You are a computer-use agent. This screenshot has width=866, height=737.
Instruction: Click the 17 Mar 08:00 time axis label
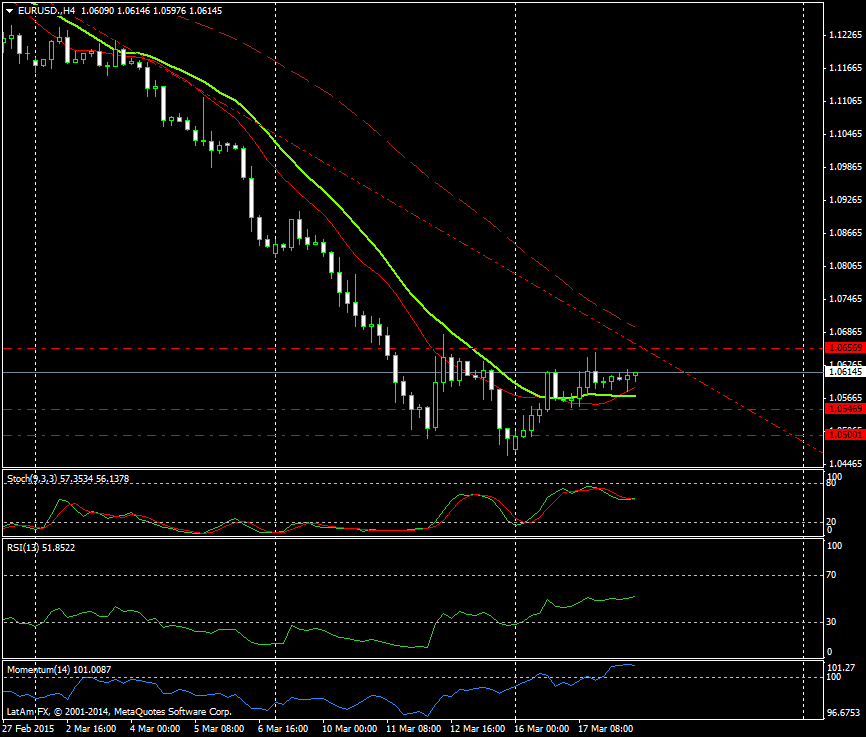(607, 728)
